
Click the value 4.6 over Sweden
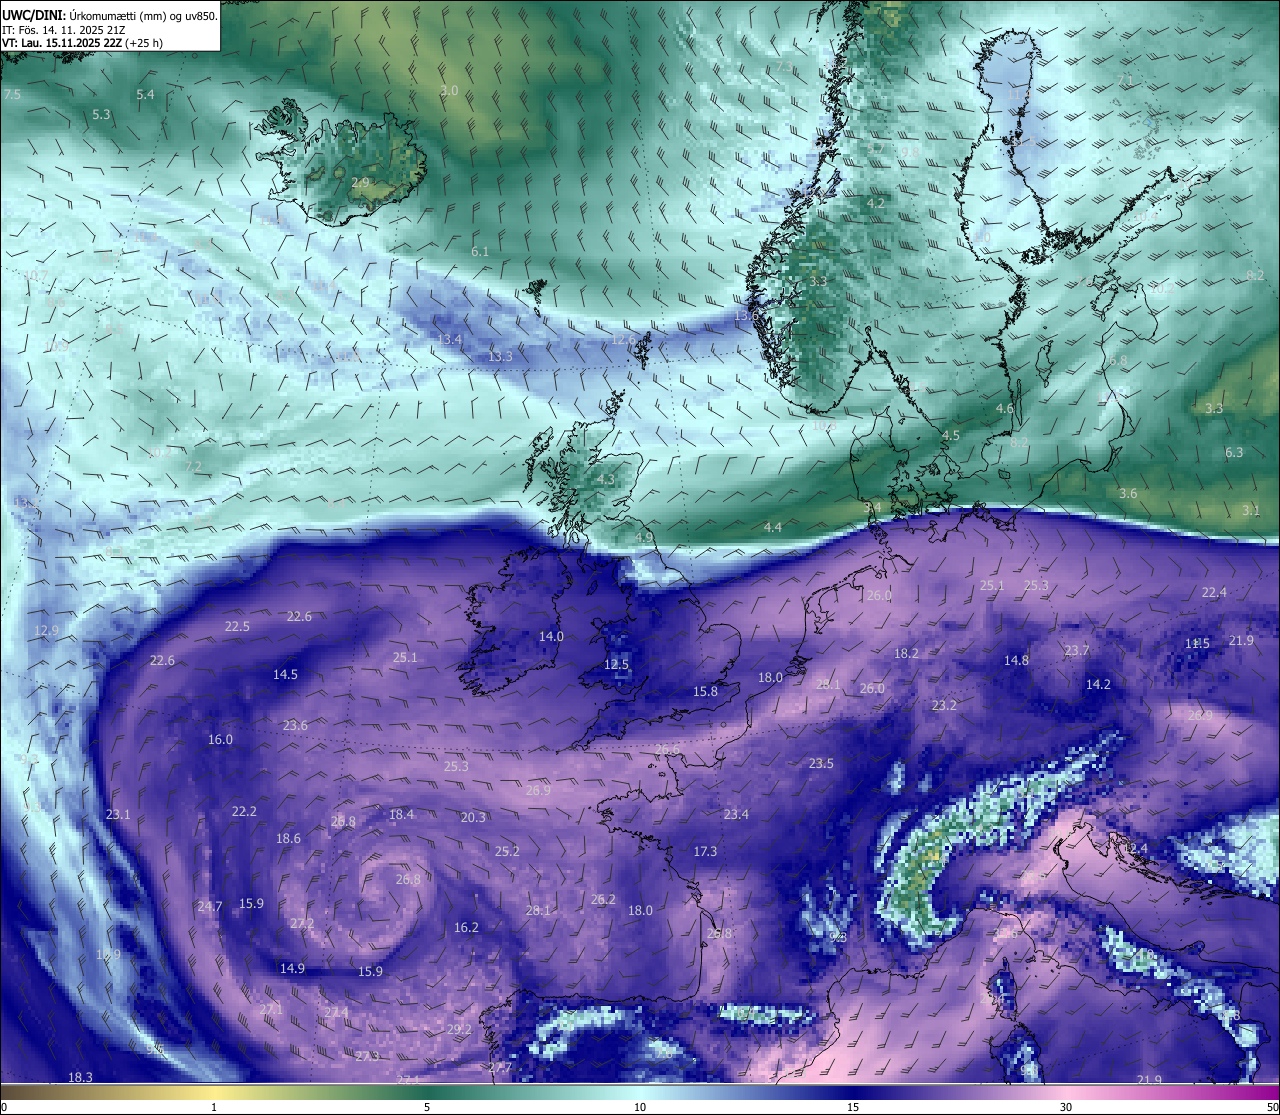pos(1005,408)
